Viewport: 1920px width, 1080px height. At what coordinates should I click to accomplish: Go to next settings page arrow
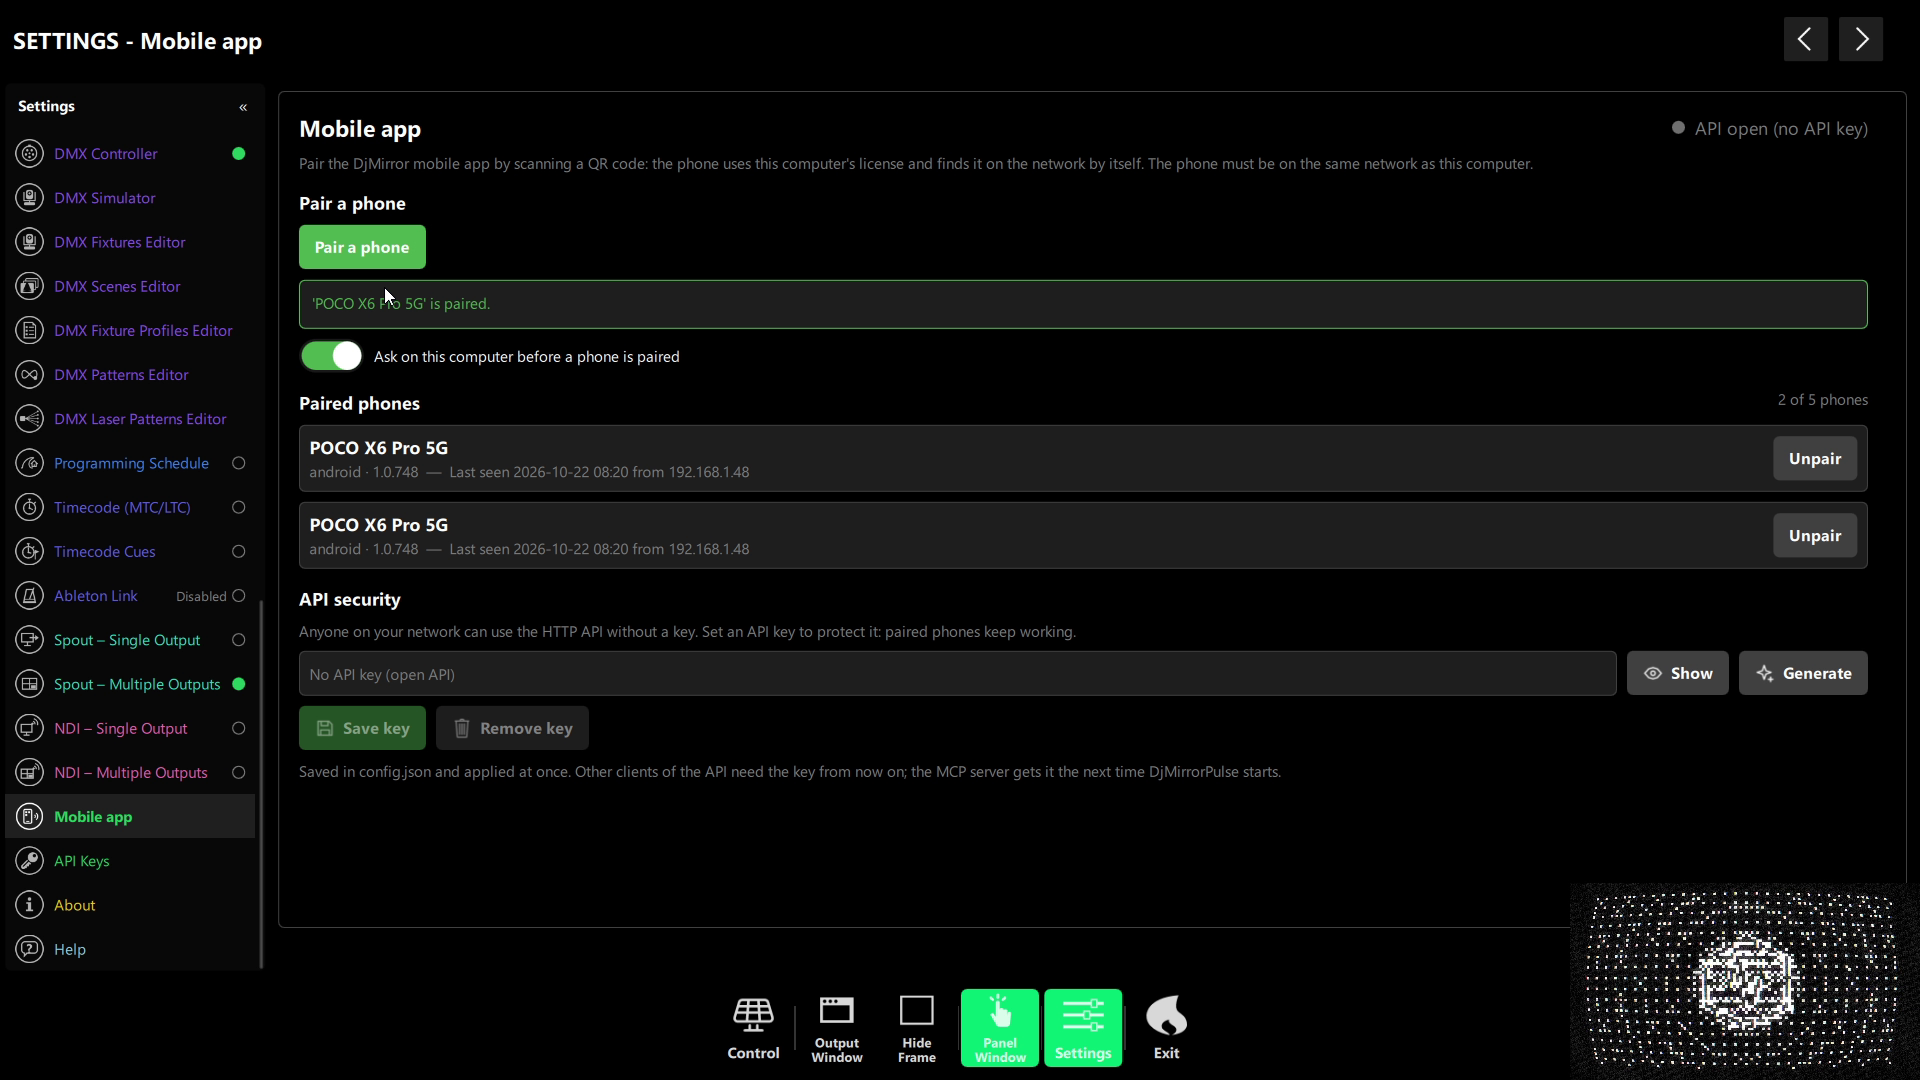tap(1861, 39)
